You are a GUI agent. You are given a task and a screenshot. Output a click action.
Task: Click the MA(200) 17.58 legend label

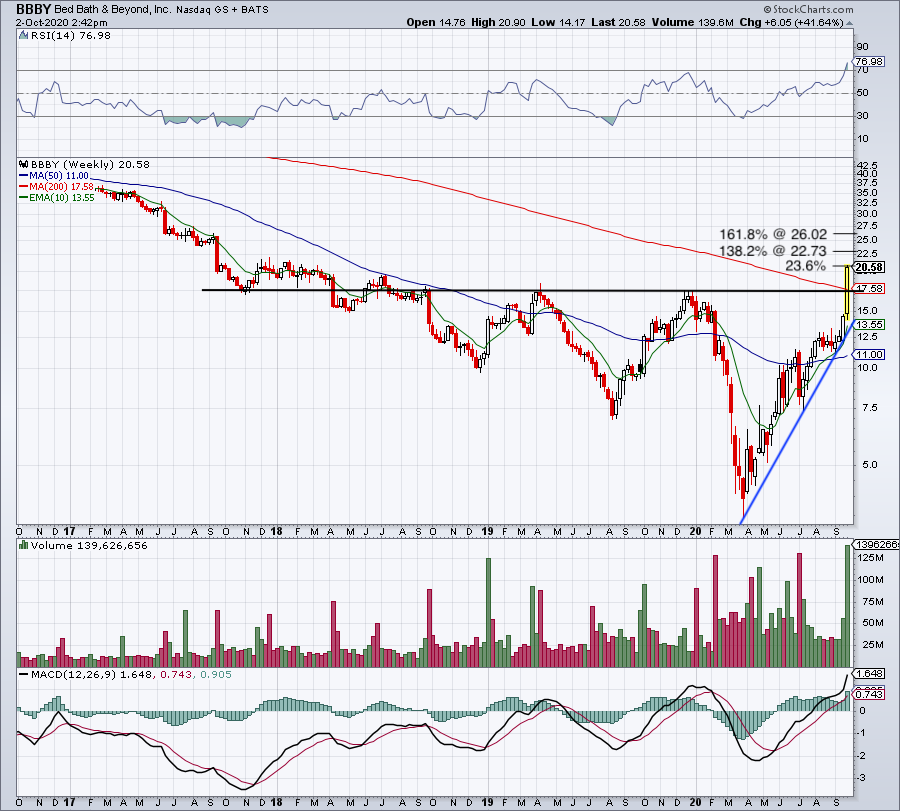coord(61,187)
